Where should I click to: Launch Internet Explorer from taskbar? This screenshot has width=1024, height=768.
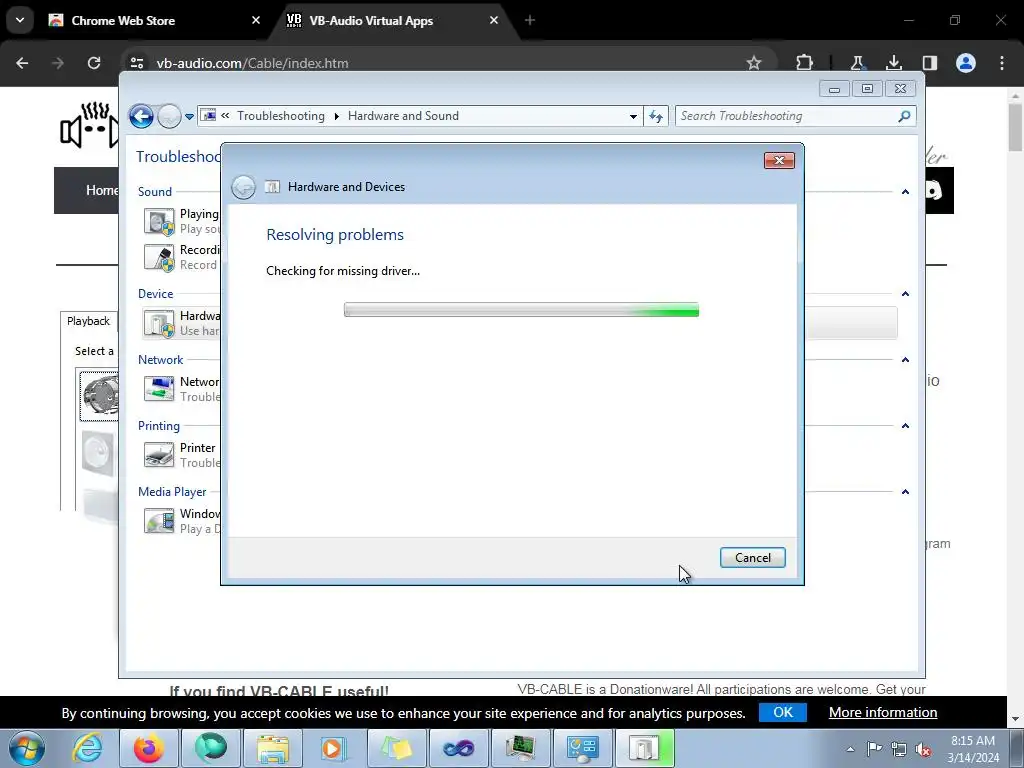click(x=87, y=748)
